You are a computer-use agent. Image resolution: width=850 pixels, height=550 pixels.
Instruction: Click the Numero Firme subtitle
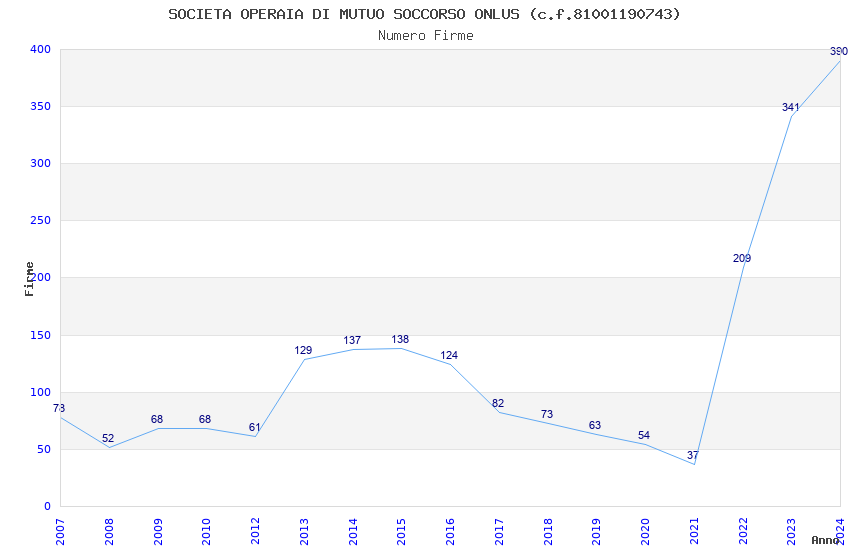(x=425, y=35)
